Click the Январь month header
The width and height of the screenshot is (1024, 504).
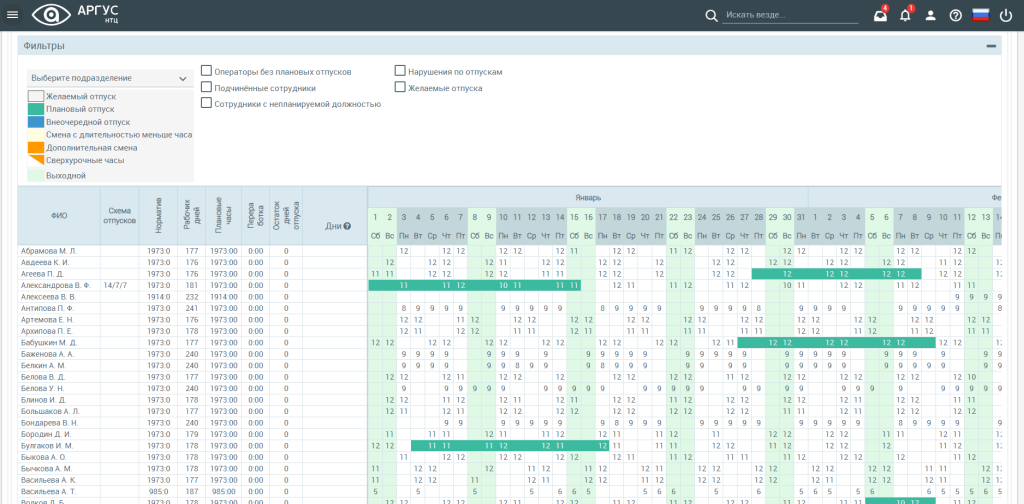coord(588,197)
